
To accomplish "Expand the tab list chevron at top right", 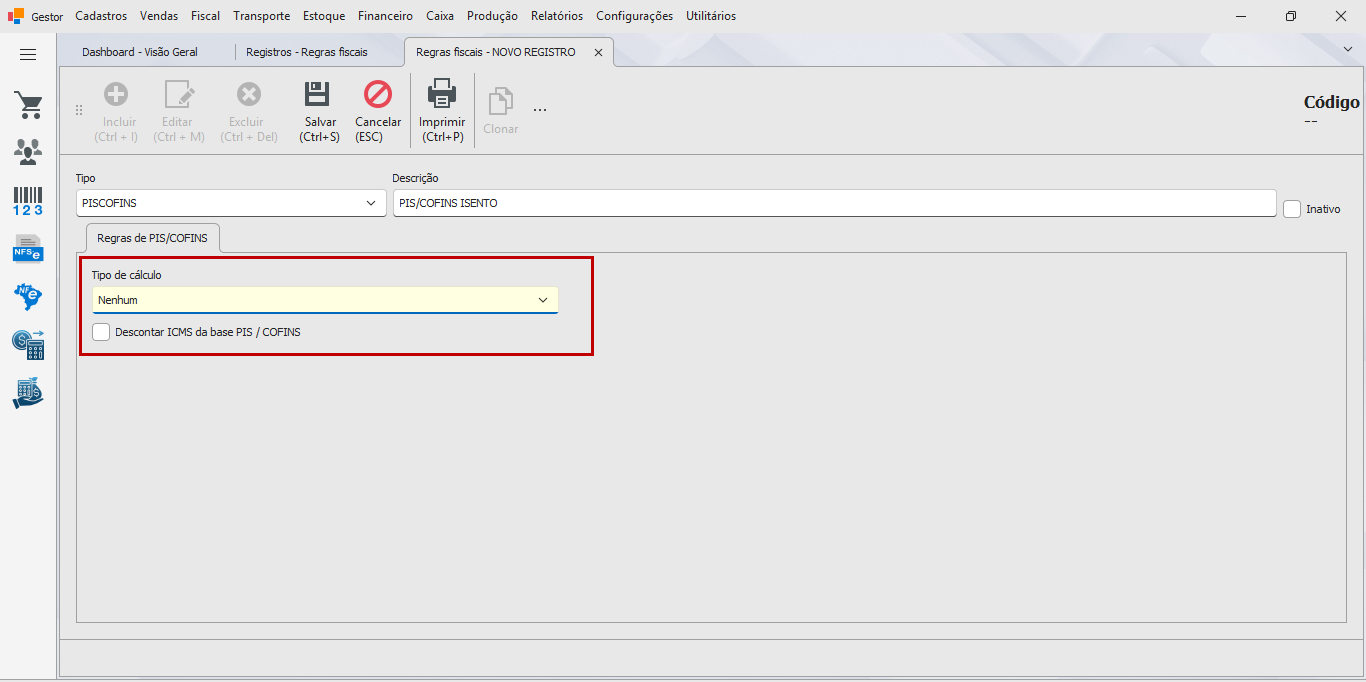I will [x=1348, y=49].
